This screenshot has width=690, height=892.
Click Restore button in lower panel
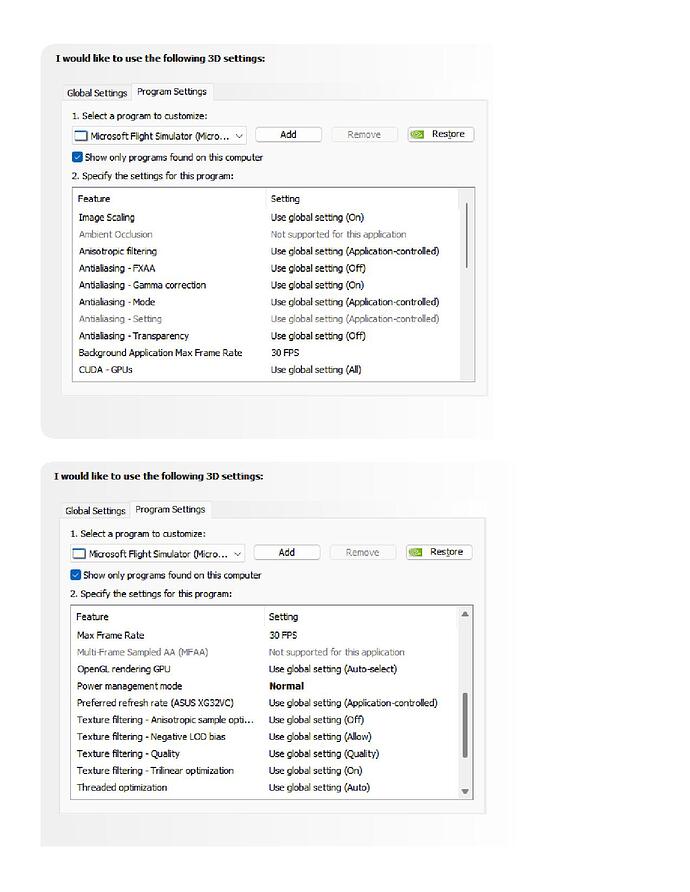(439, 552)
